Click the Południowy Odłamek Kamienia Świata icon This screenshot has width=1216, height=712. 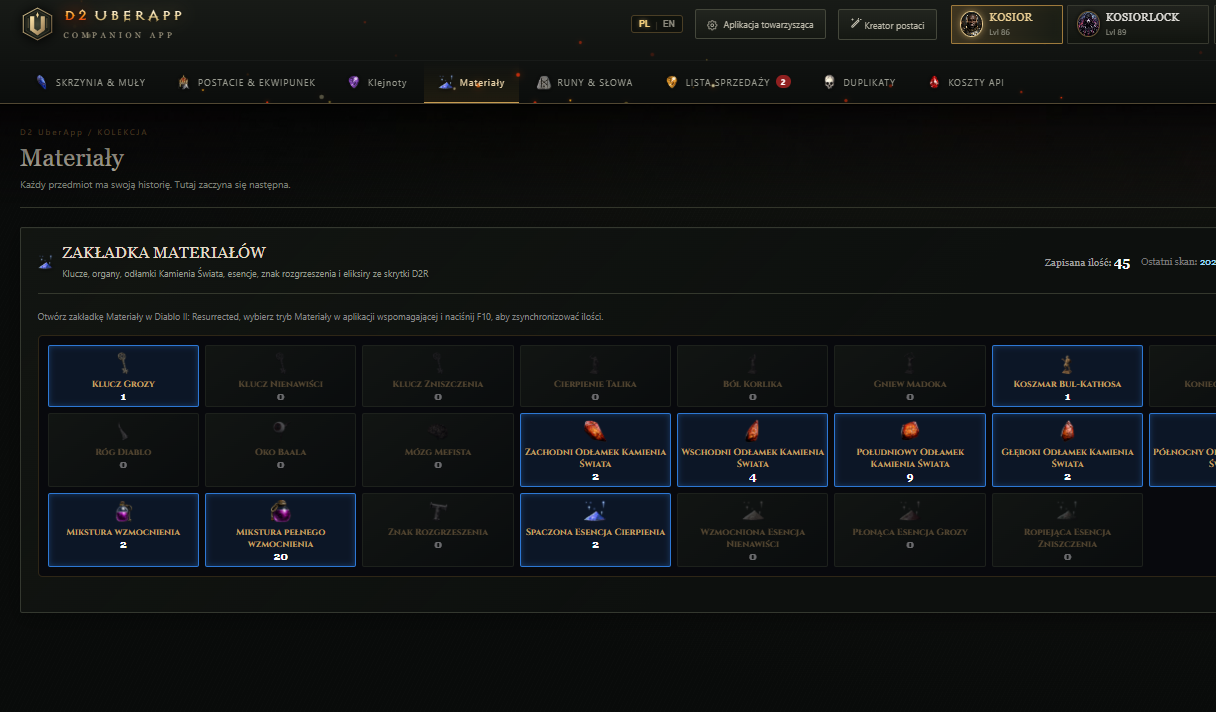coord(910,431)
